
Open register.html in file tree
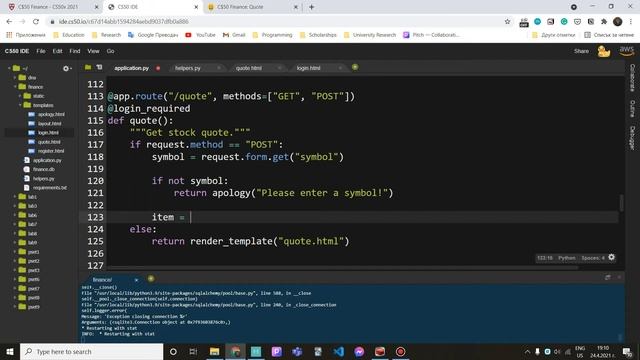point(51,151)
